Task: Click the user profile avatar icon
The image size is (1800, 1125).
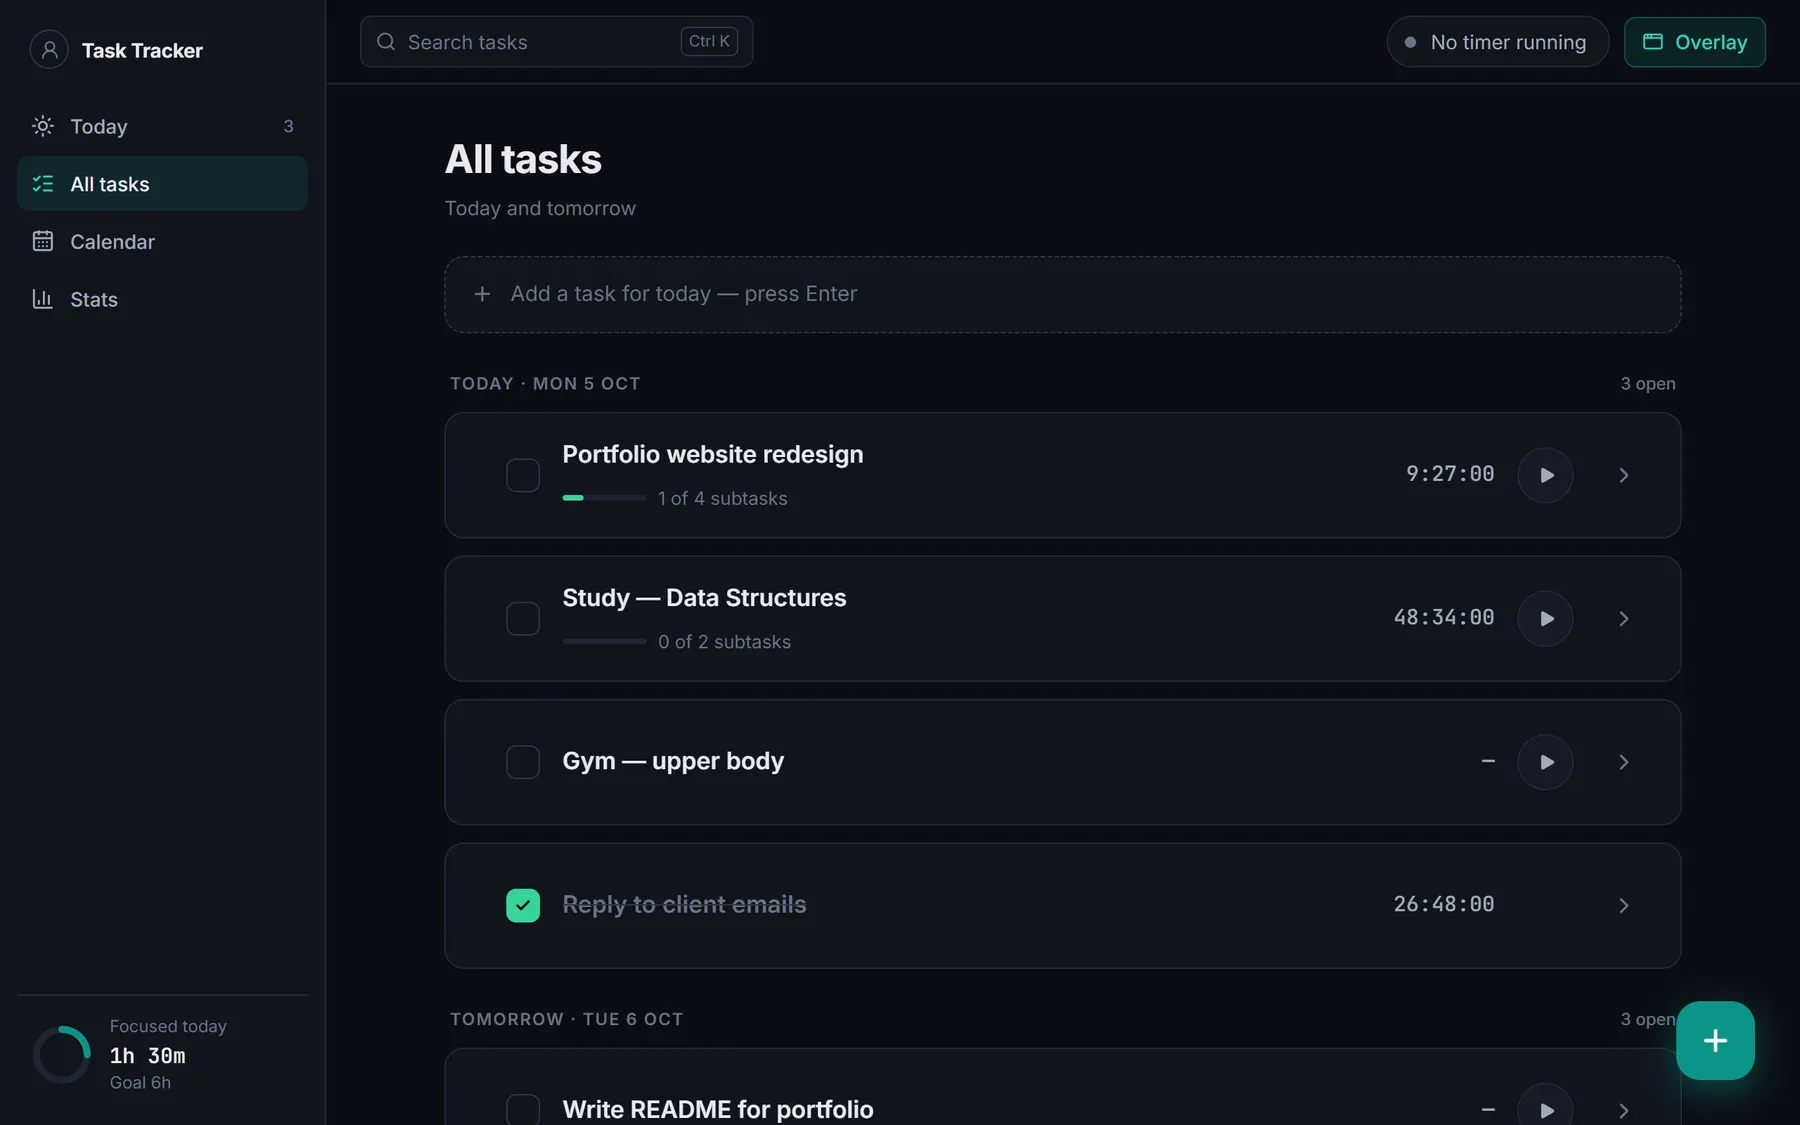Action: 49,49
